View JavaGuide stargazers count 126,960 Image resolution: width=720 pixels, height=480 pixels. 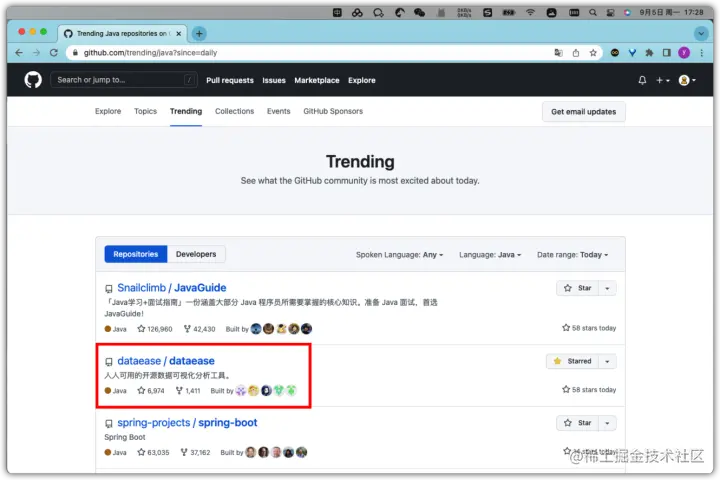pyautogui.click(x=155, y=329)
